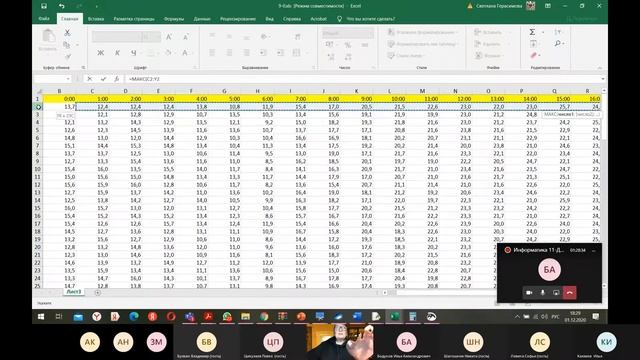640x360 pixels.
Task: Cut selection with the scissors icon
Action: tap(67, 33)
